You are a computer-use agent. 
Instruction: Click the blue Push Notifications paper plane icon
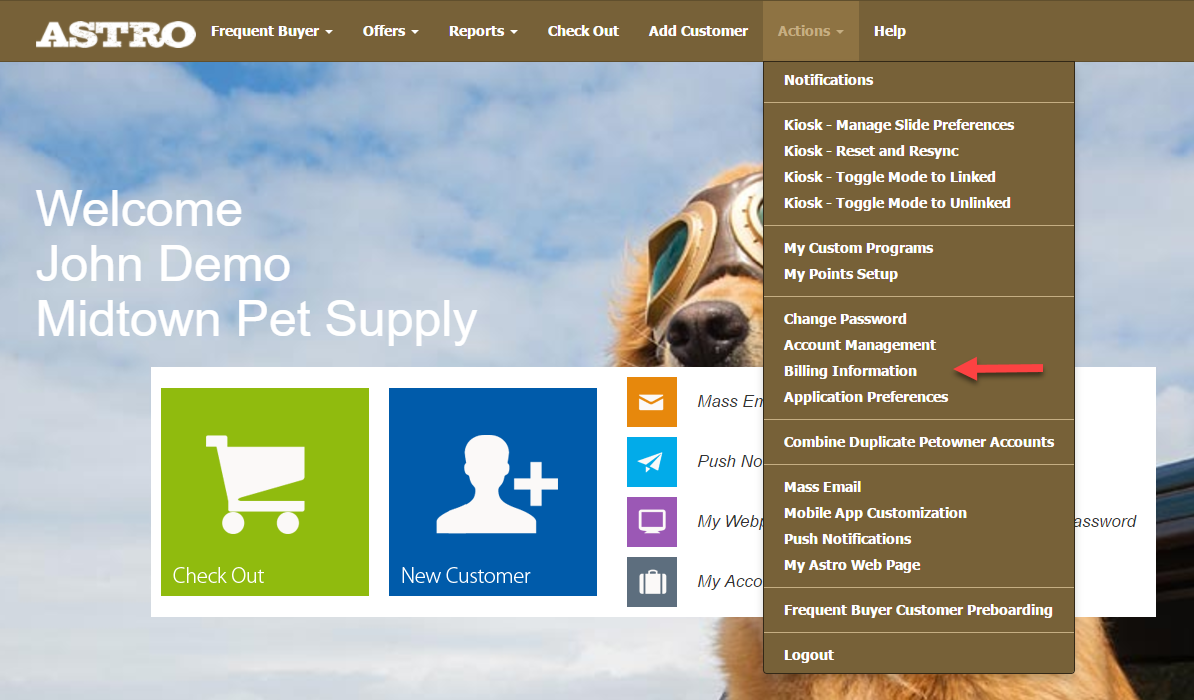click(x=652, y=462)
